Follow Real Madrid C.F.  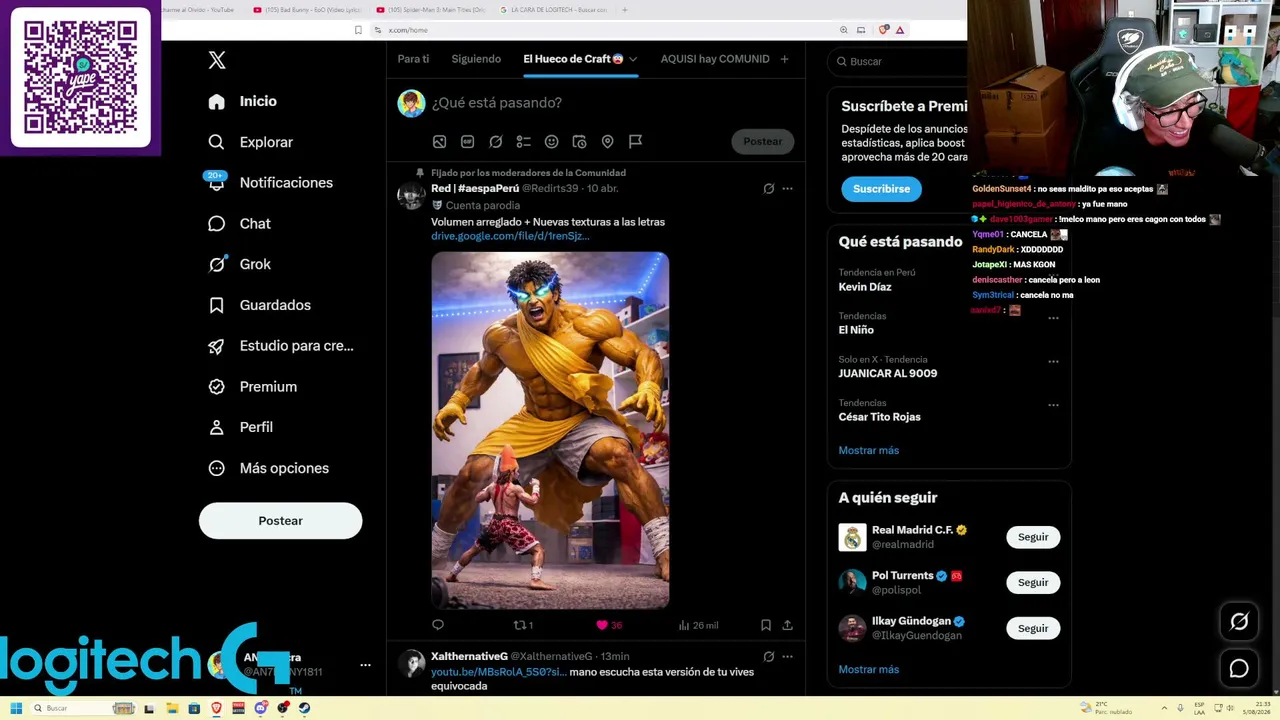coord(1033,537)
